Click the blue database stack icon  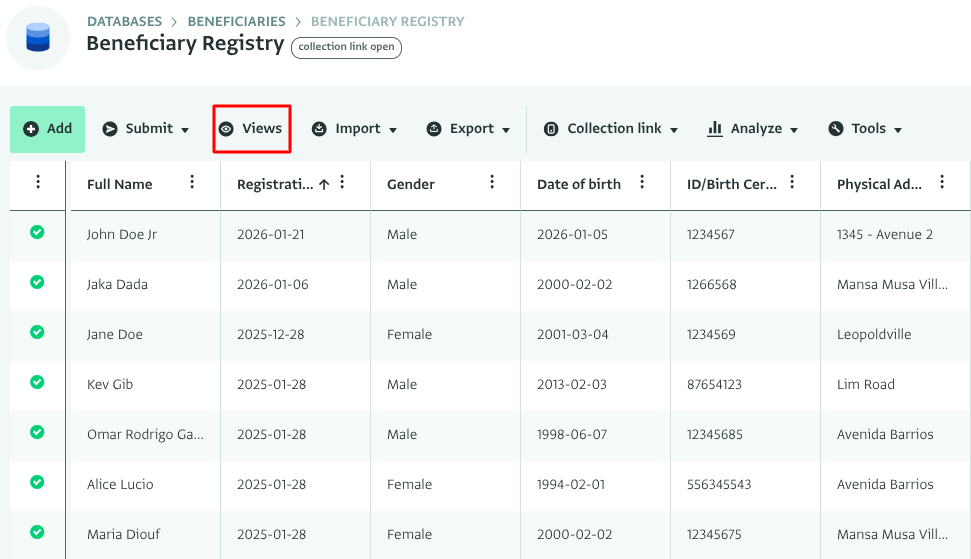click(x=38, y=38)
